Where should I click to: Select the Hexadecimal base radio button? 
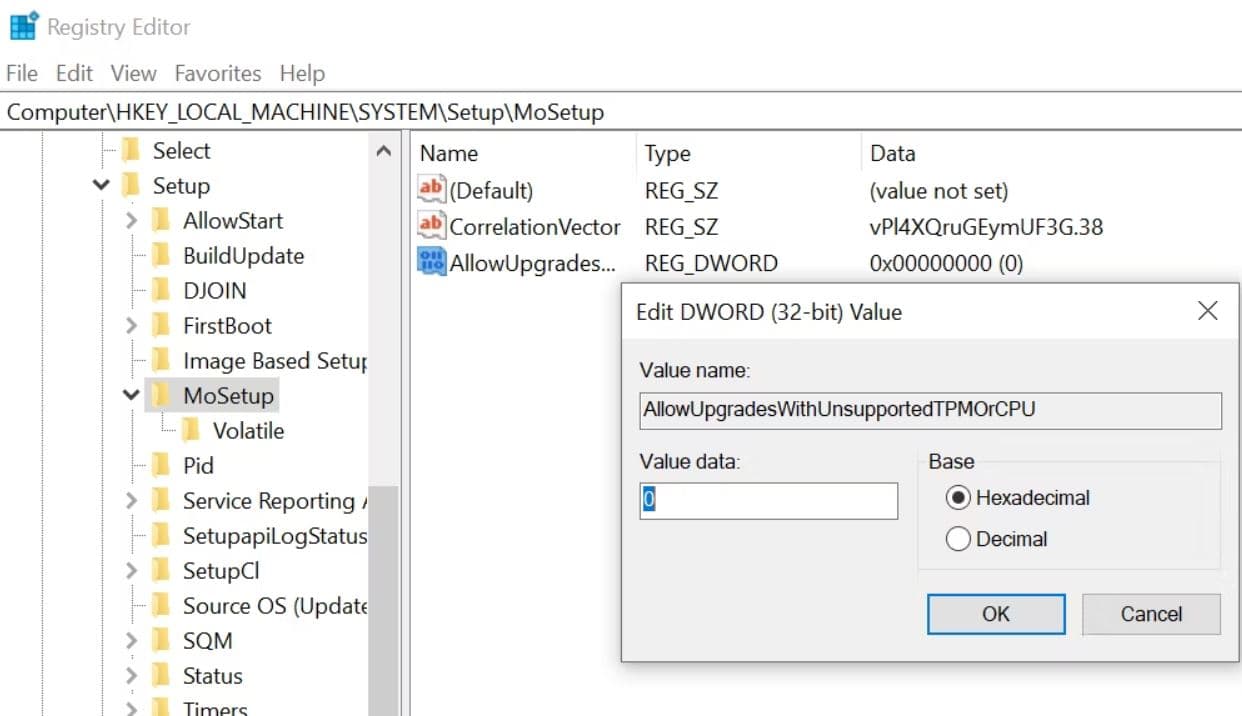point(958,497)
